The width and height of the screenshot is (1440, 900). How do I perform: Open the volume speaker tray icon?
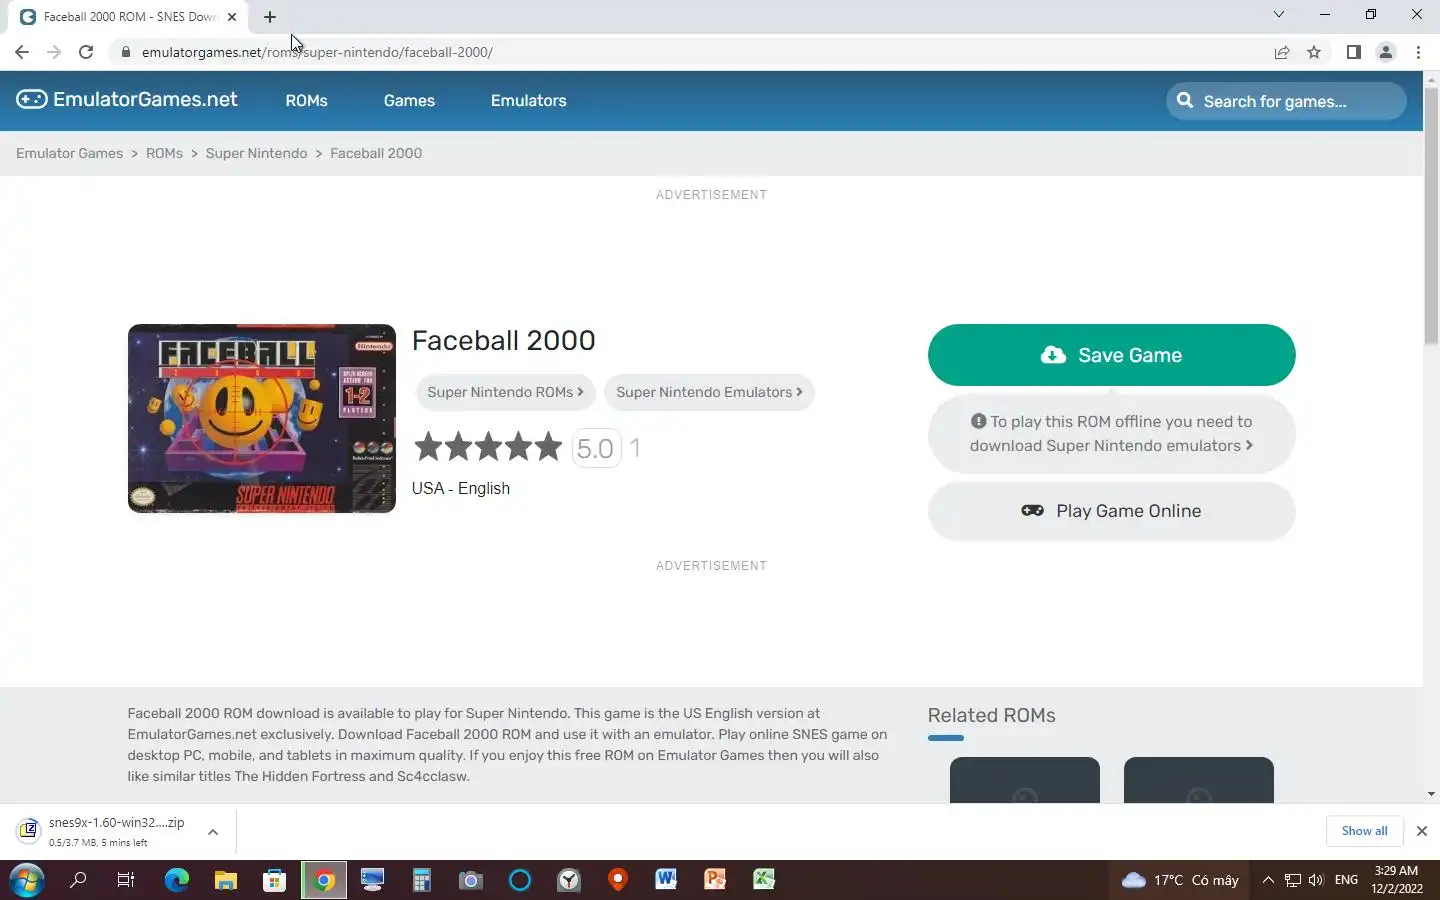tap(1316, 880)
